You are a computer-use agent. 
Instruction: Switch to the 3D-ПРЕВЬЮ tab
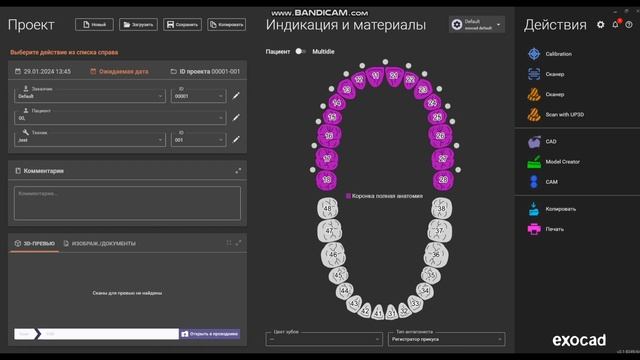[35, 243]
